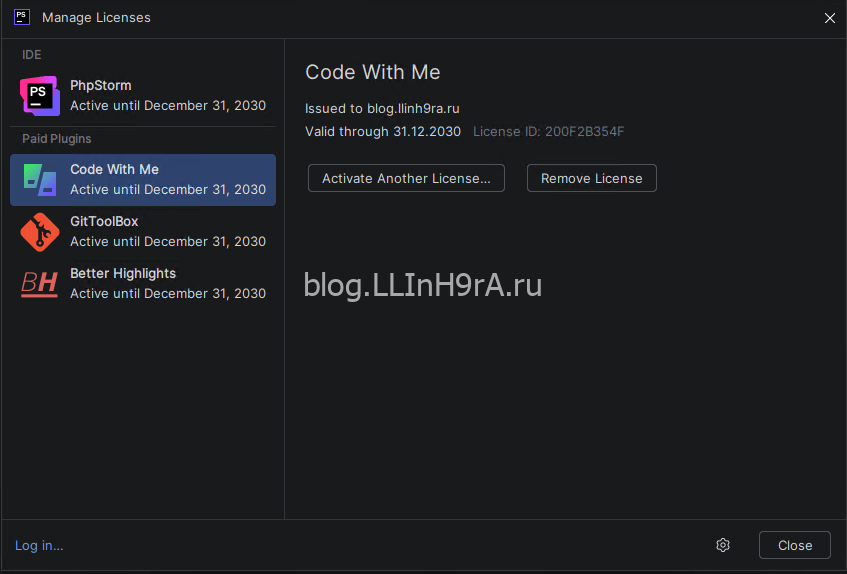This screenshot has height=574, width=847.
Task: Select the GitToolBox entry by its name
Action: tap(104, 222)
